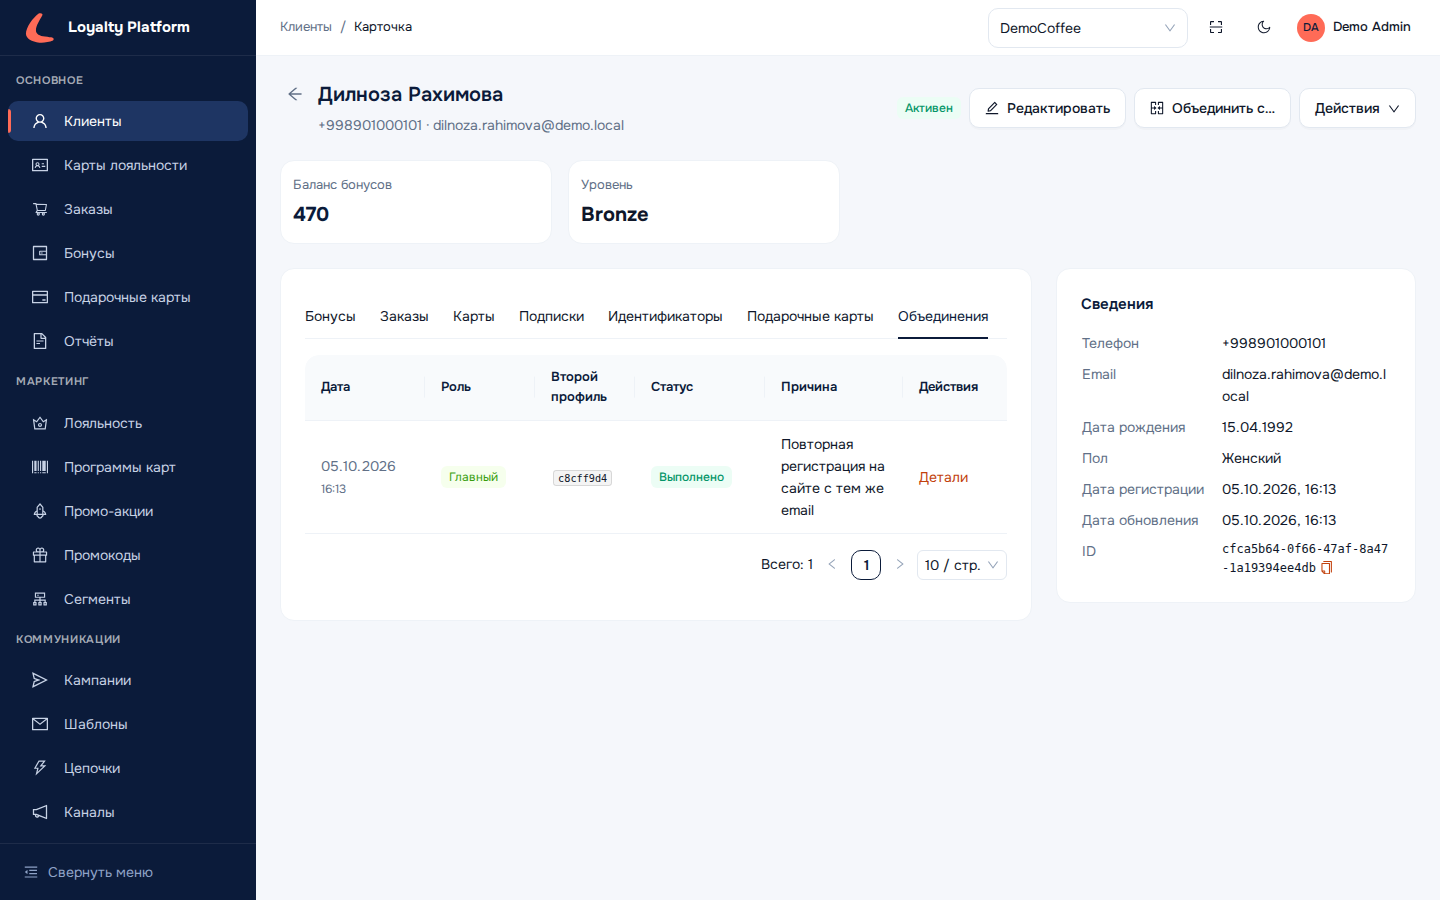Open Карты лояльности icon in sidebar
The image size is (1440, 900).
tap(40, 165)
